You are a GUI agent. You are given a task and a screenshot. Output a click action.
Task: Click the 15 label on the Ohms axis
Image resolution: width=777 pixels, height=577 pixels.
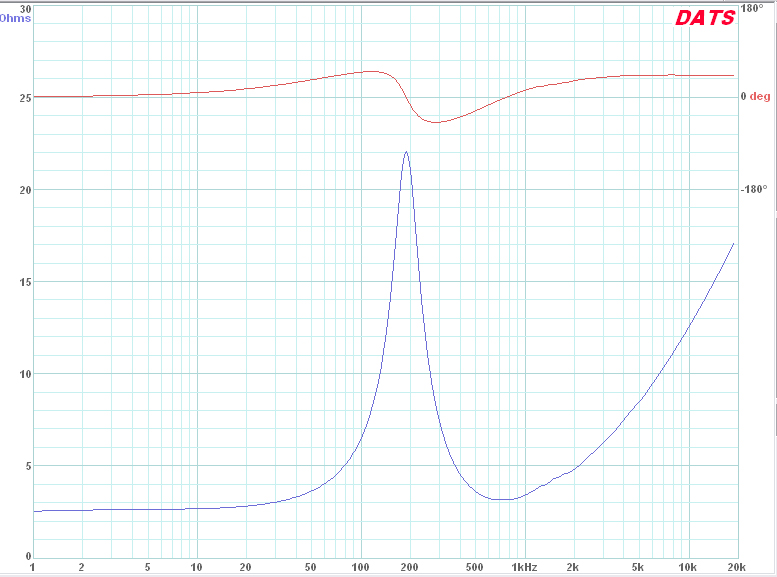pyautogui.click(x=25, y=282)
